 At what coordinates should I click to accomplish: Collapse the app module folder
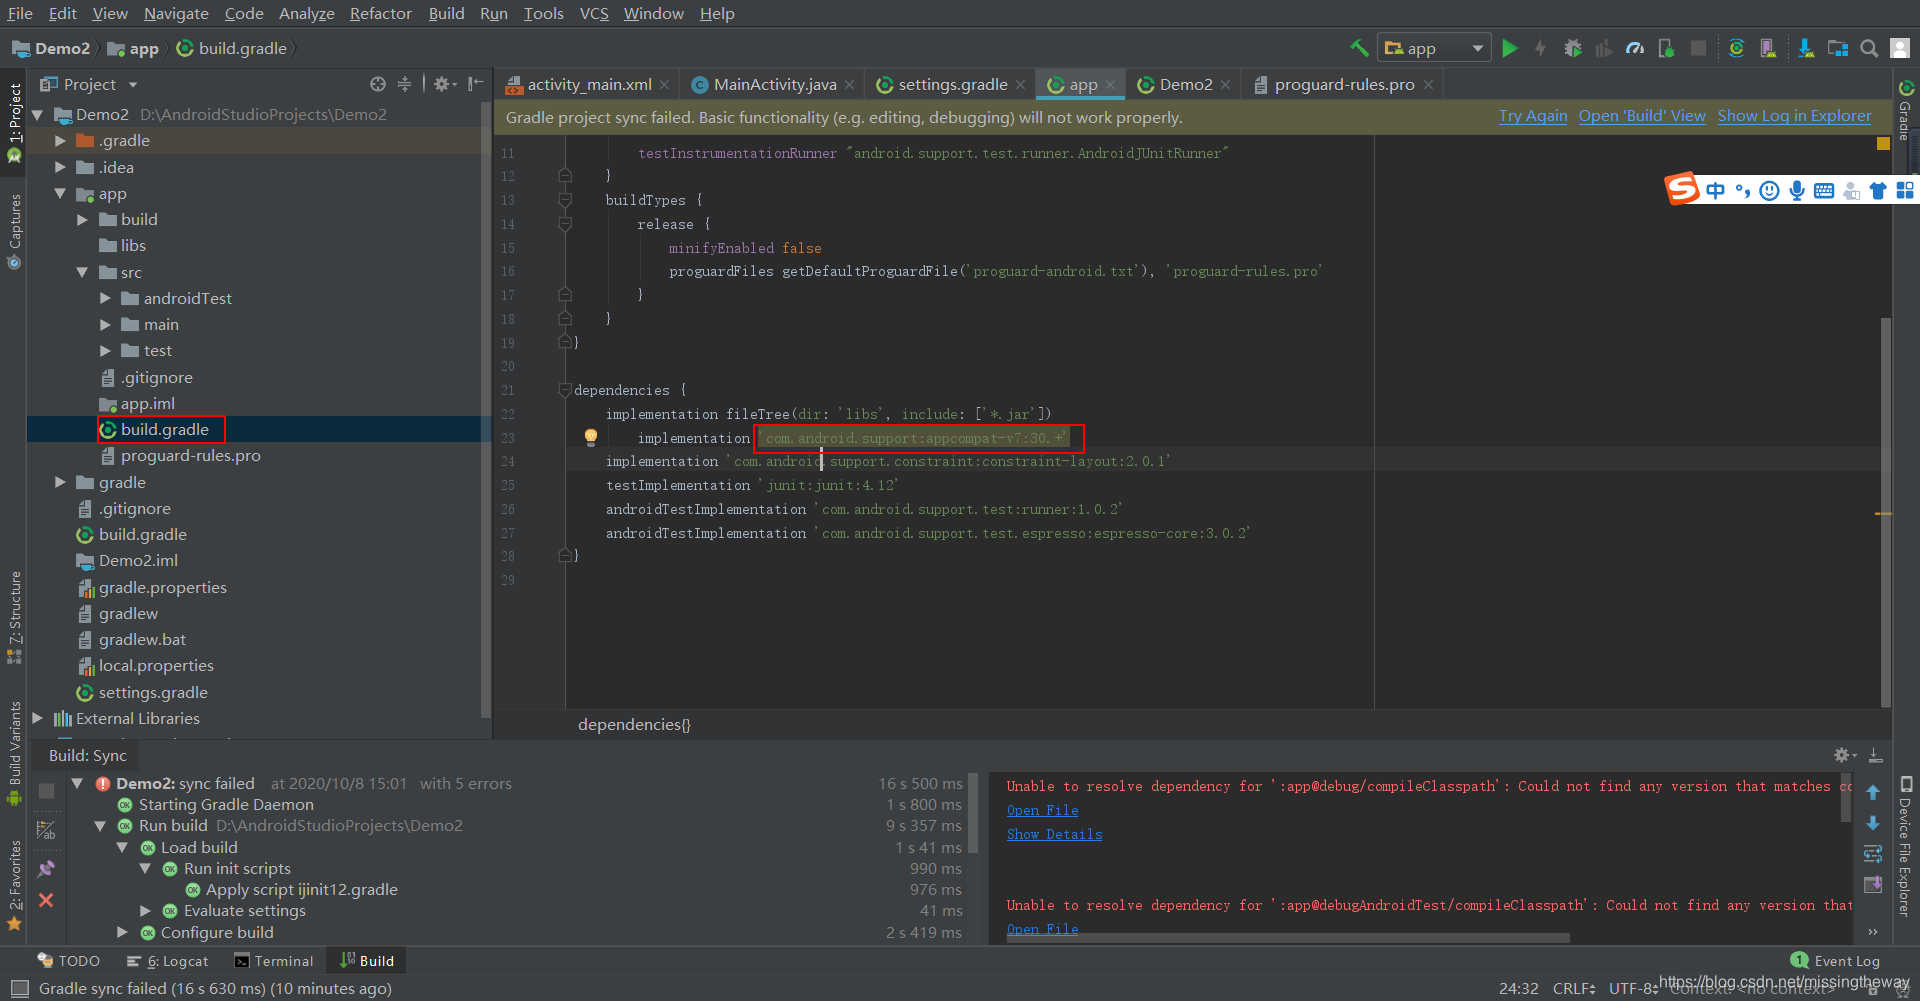pos(60,193)
